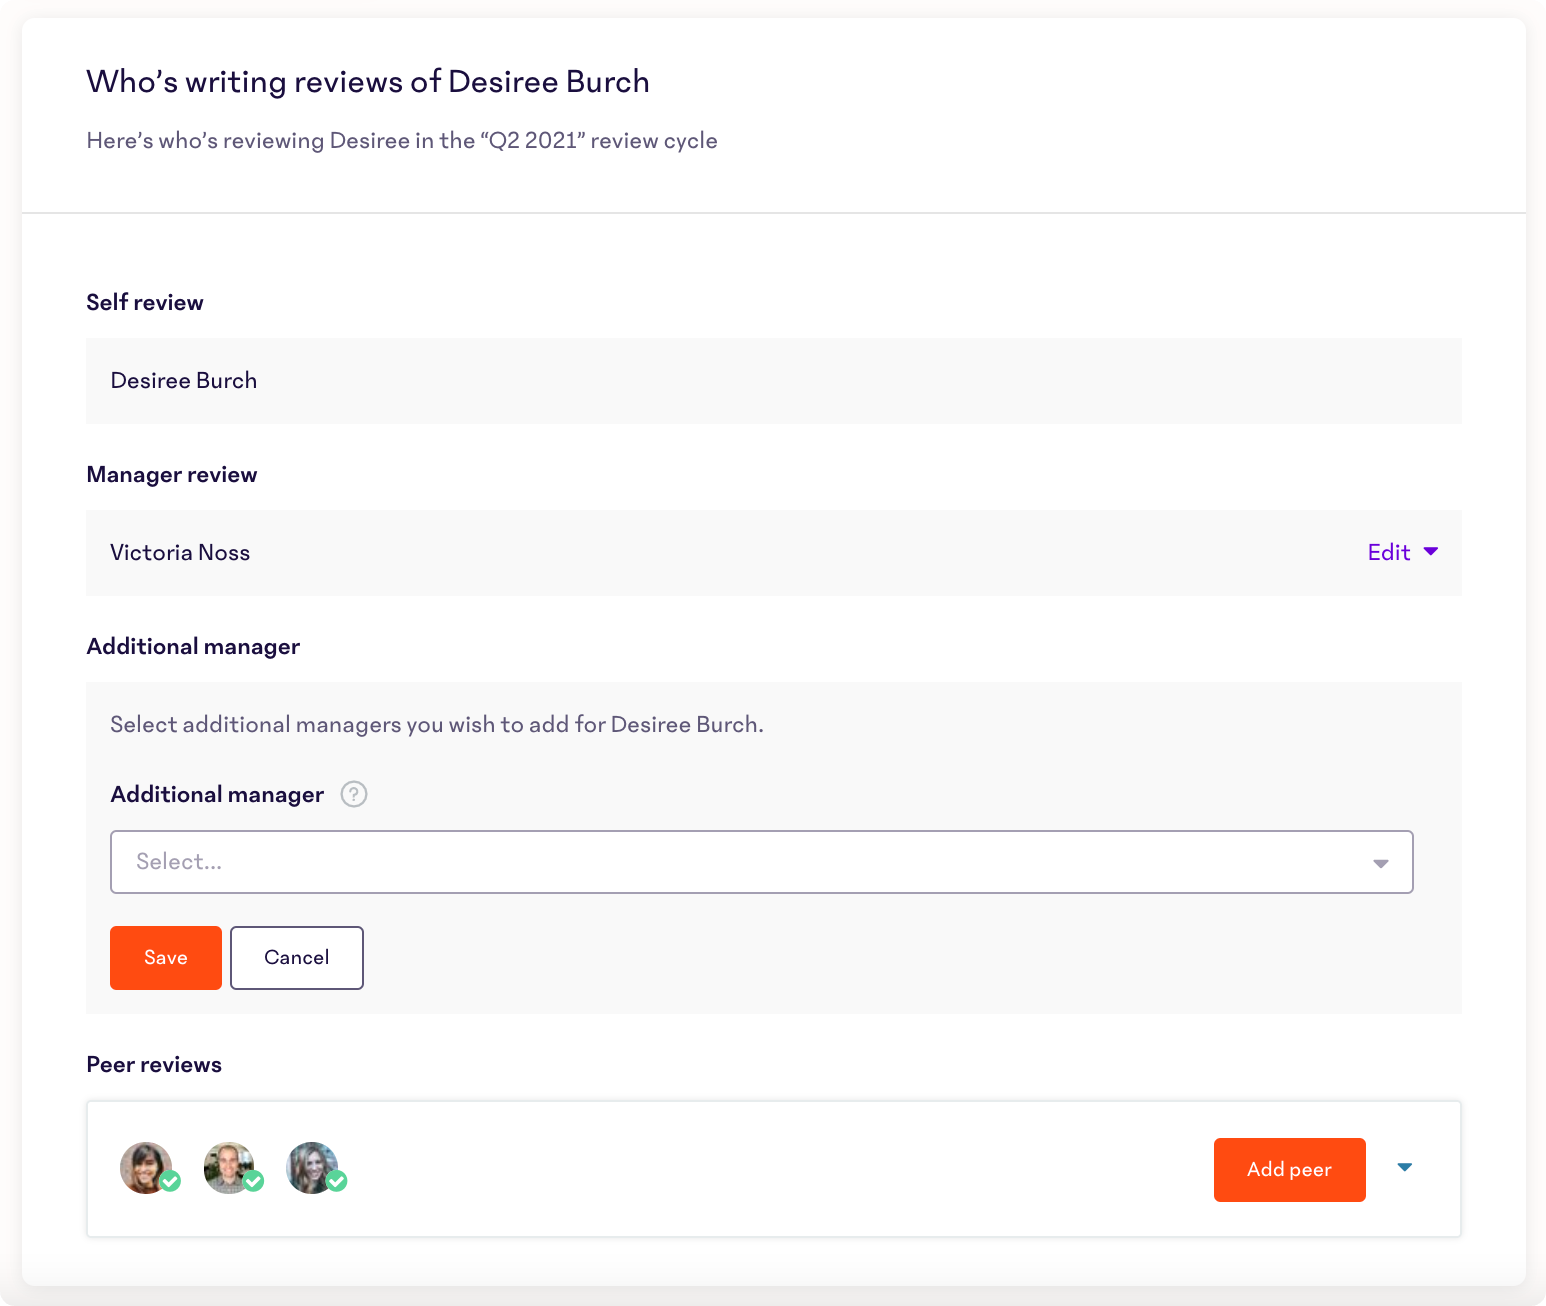Save the additional manager selection

pos(166,958)
